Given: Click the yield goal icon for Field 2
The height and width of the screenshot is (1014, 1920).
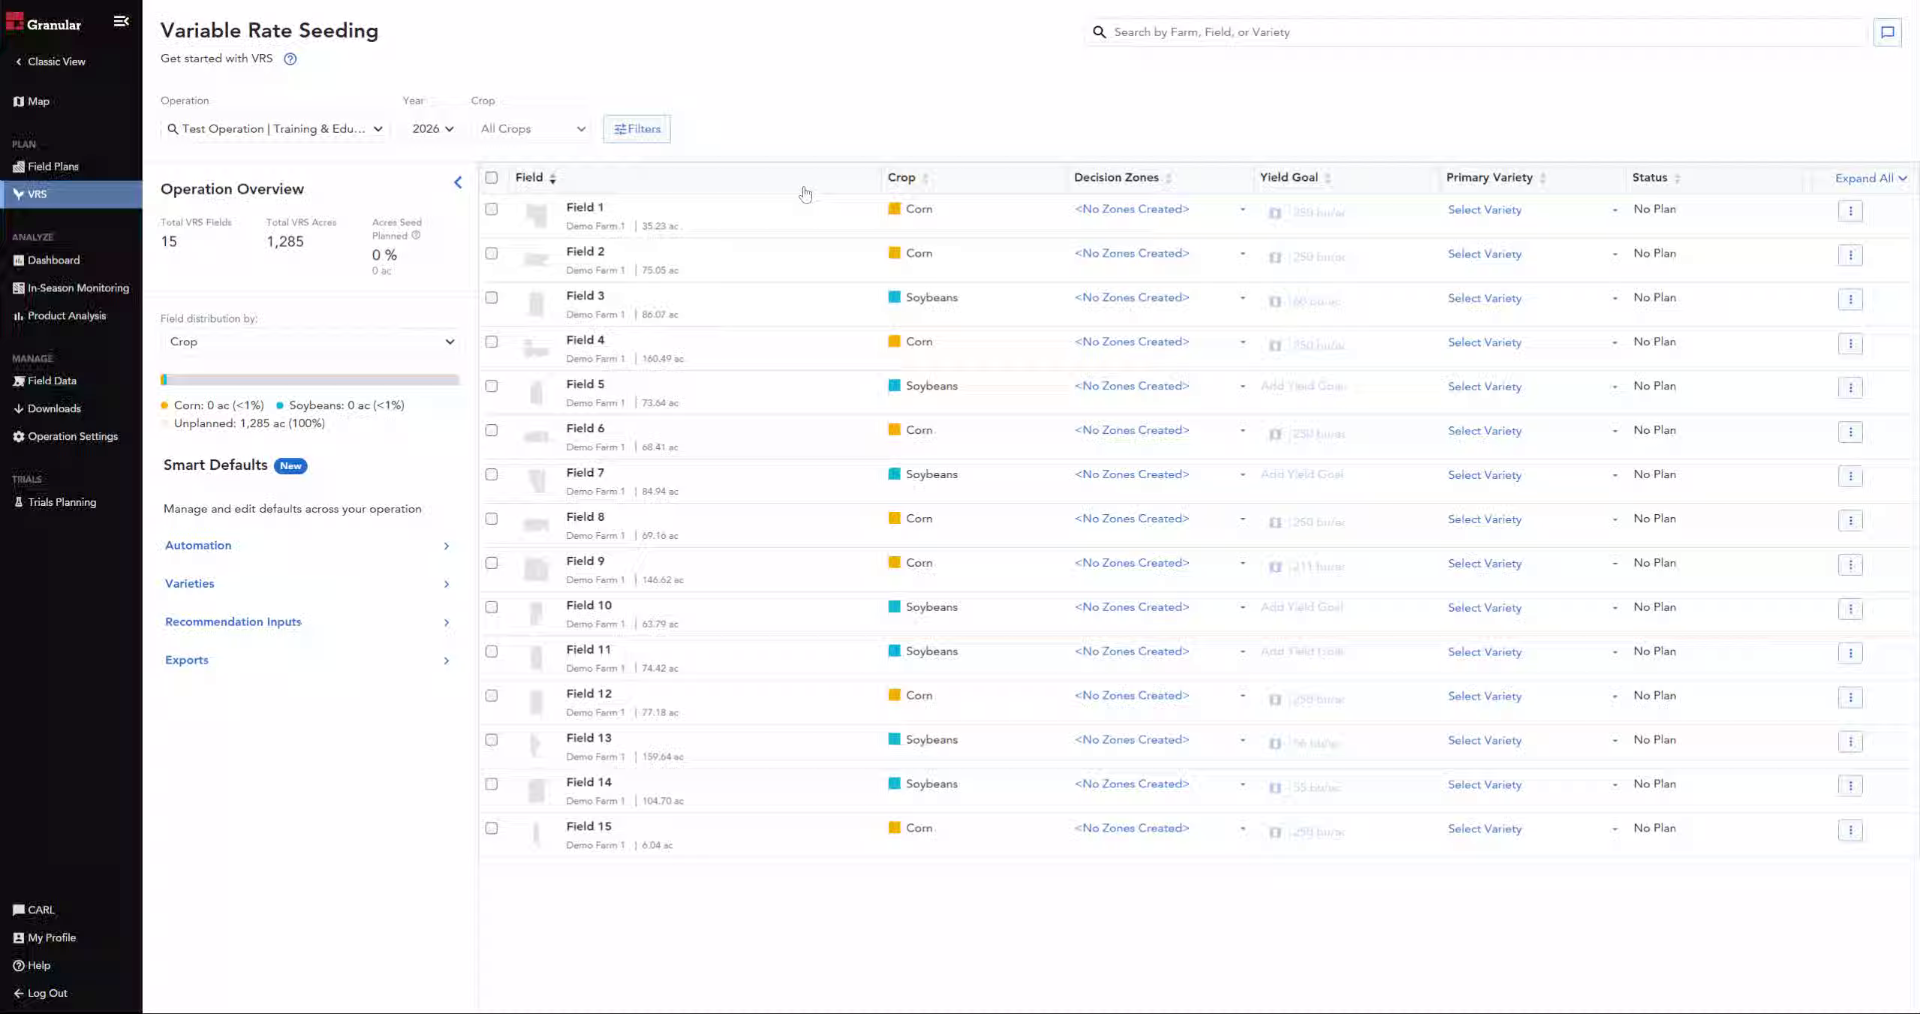Looking at the screenshot, I should [1275, 258].
